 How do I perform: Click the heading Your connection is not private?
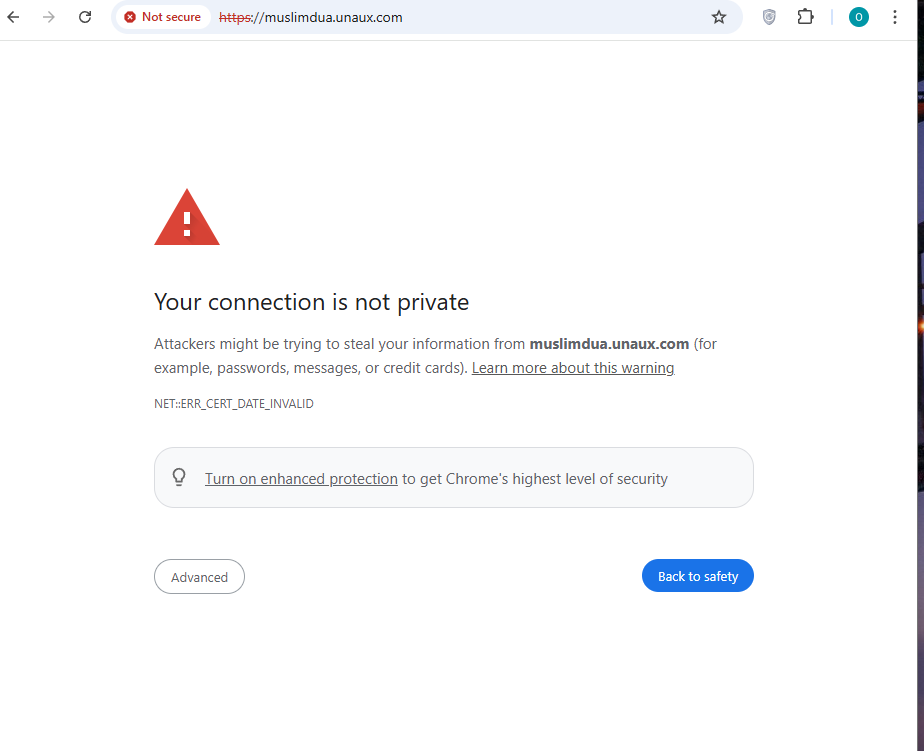click(311, 302)
